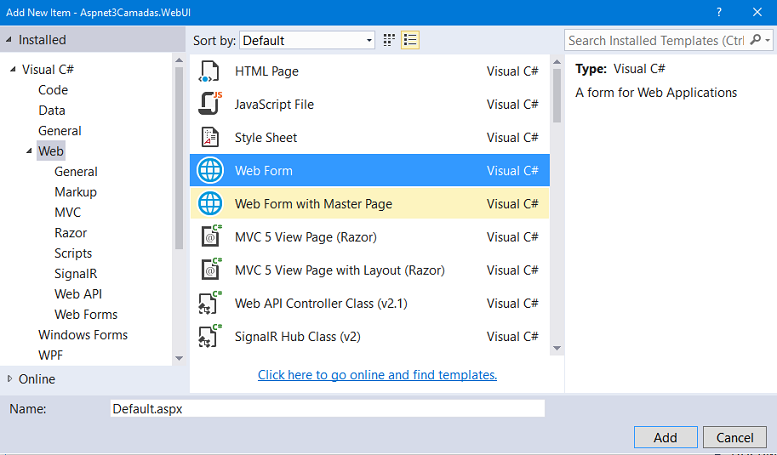
Task: Choose SignalR Hub Class (v2)
Action: coord(370,337)
